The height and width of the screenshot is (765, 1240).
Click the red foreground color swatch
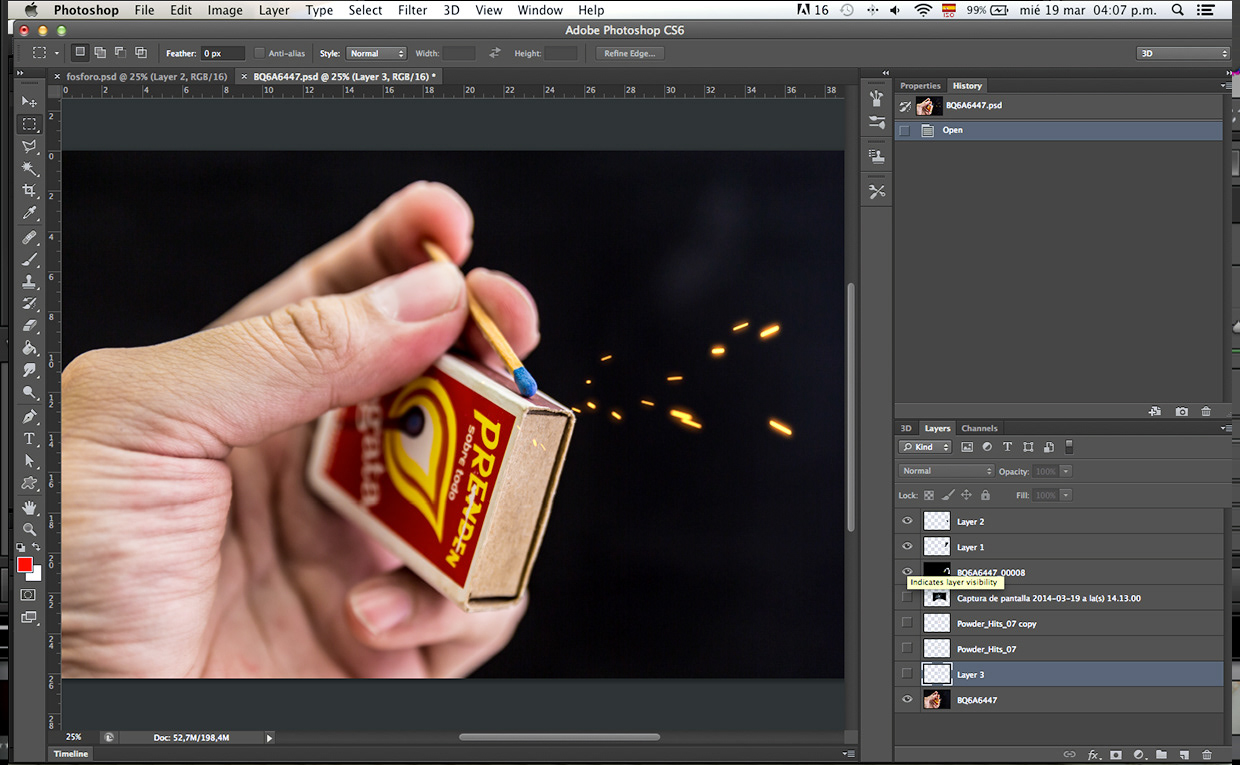pyautogui.click(x=25, y=565)
